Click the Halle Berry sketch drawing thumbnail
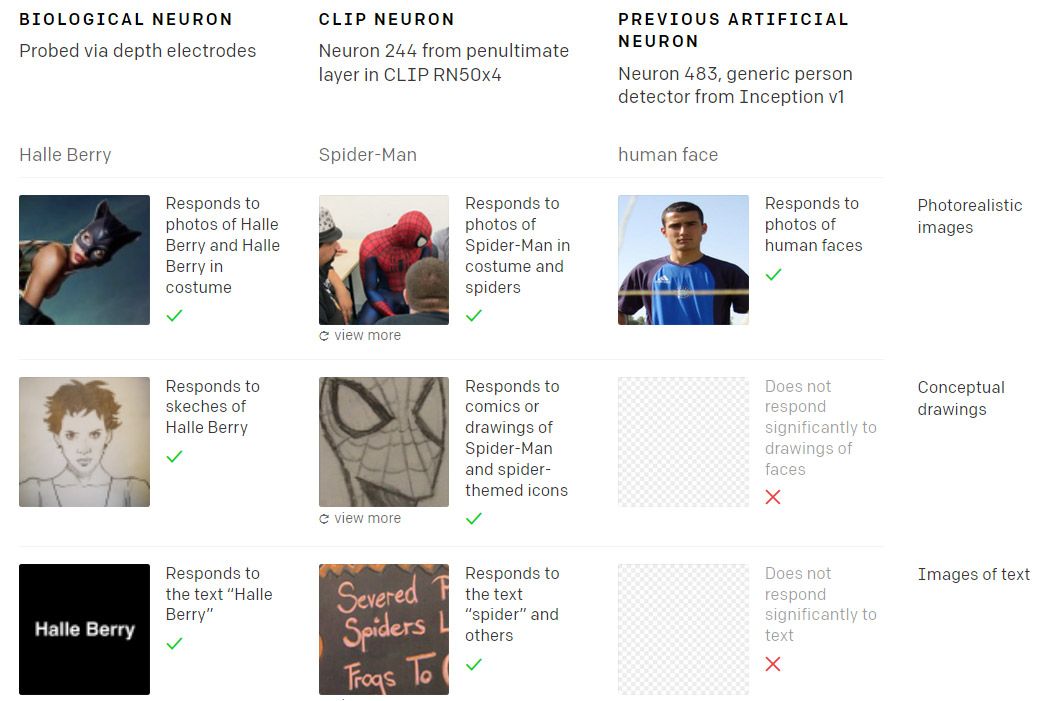Viewport: 1047px width, 701px height. (84, 442)
